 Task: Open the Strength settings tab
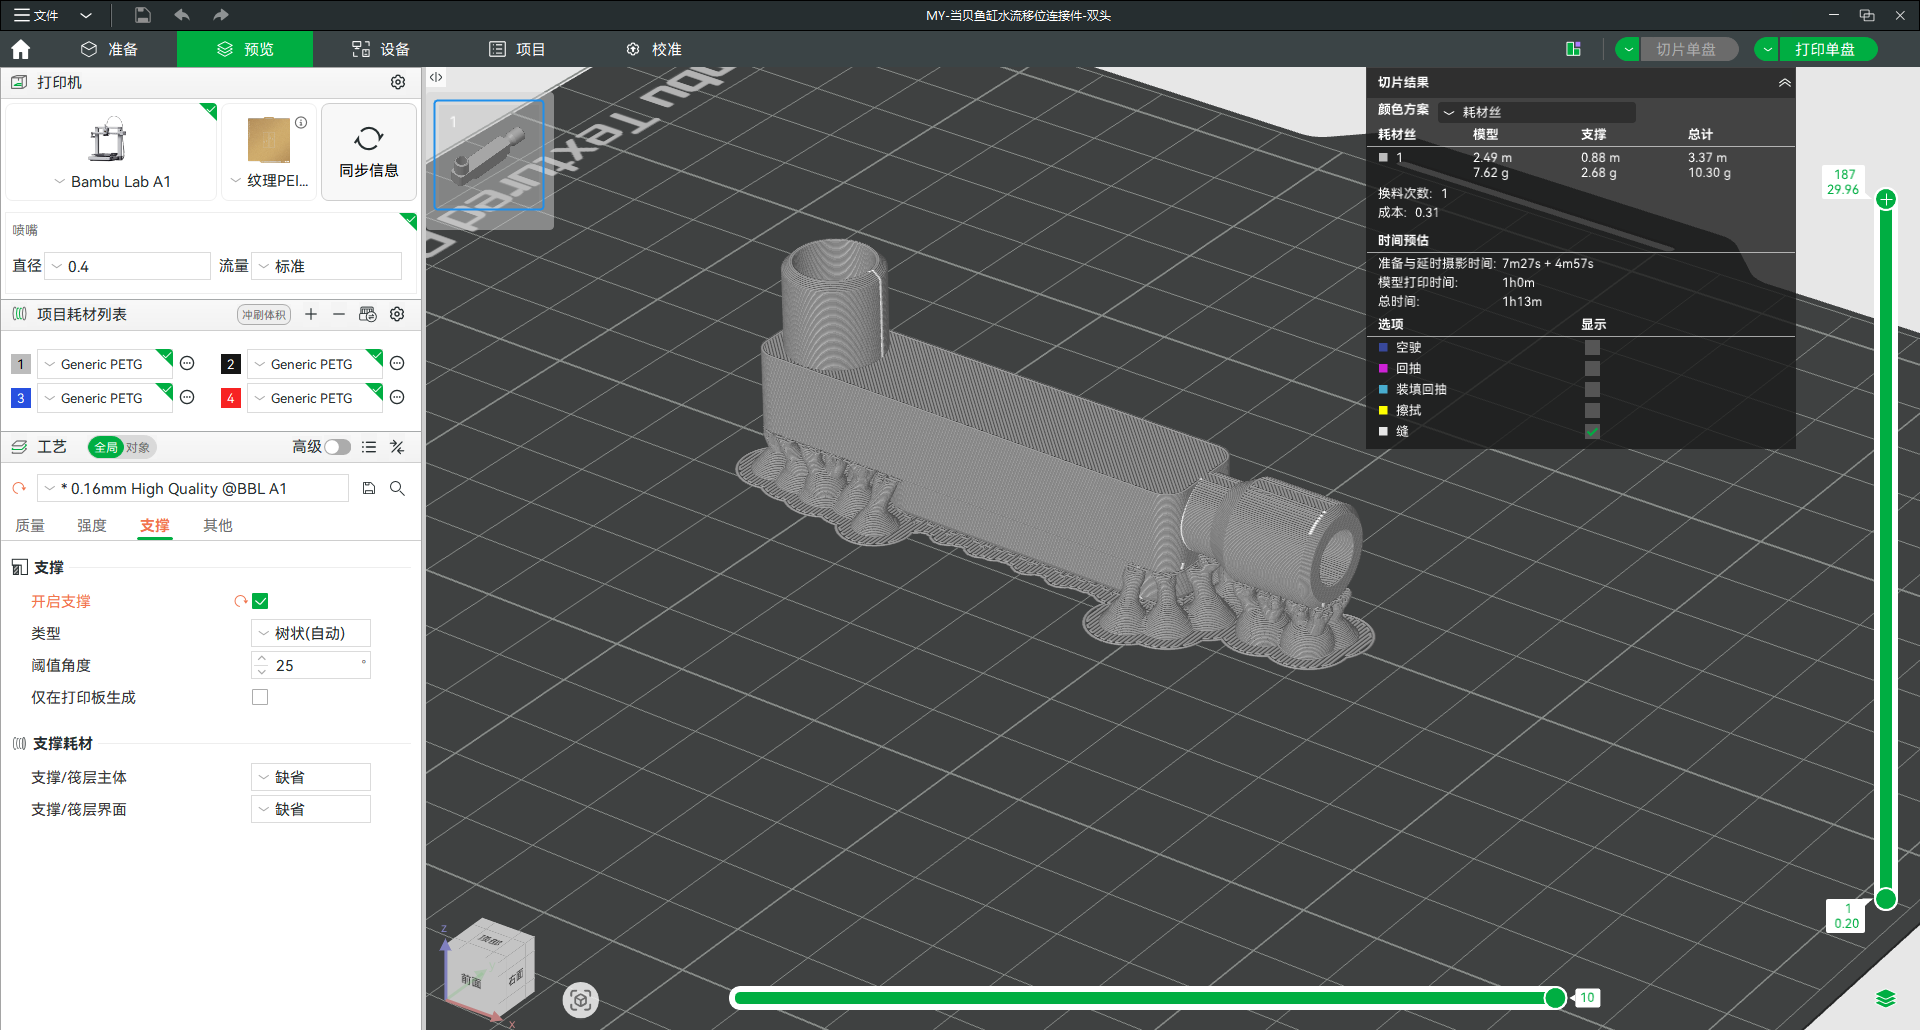pyautogui.click(x=92, y=525)
